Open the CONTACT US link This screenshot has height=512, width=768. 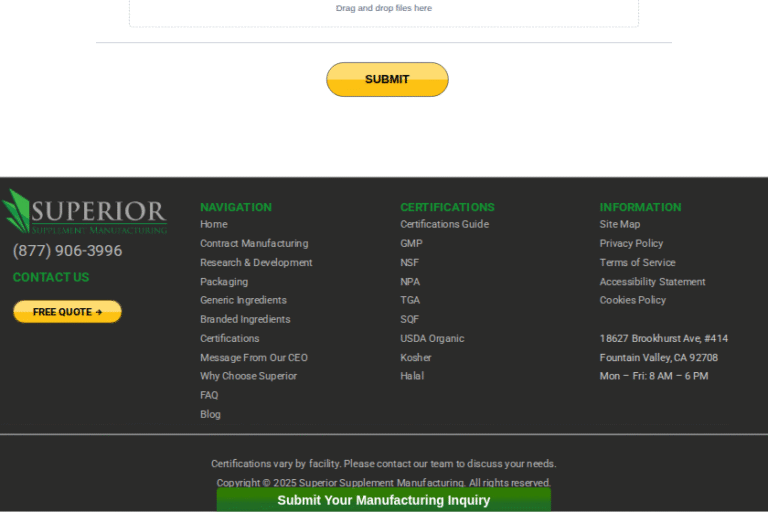[x=51, y=277]
